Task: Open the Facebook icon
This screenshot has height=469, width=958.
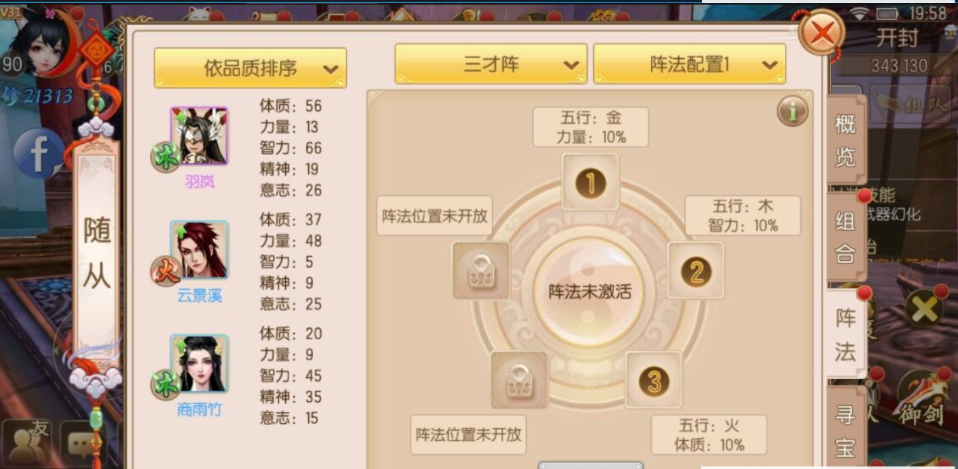Action: point(39,154)
